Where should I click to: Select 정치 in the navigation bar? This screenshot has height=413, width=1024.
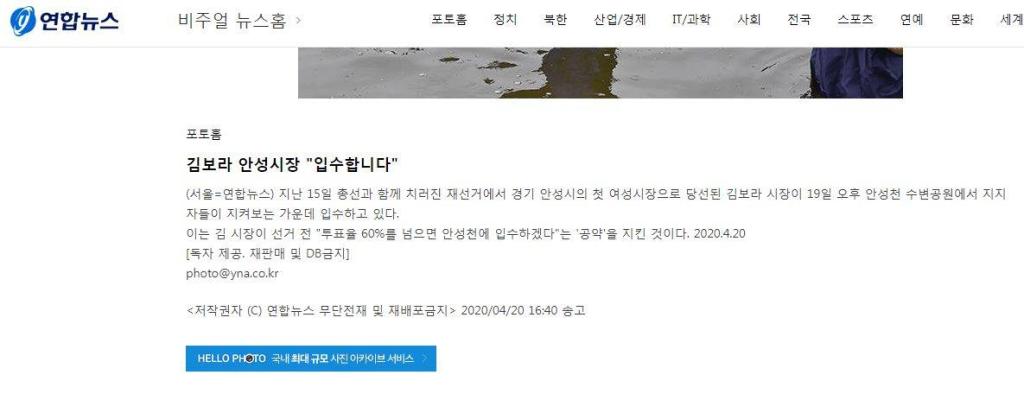[x=505, y=20]
